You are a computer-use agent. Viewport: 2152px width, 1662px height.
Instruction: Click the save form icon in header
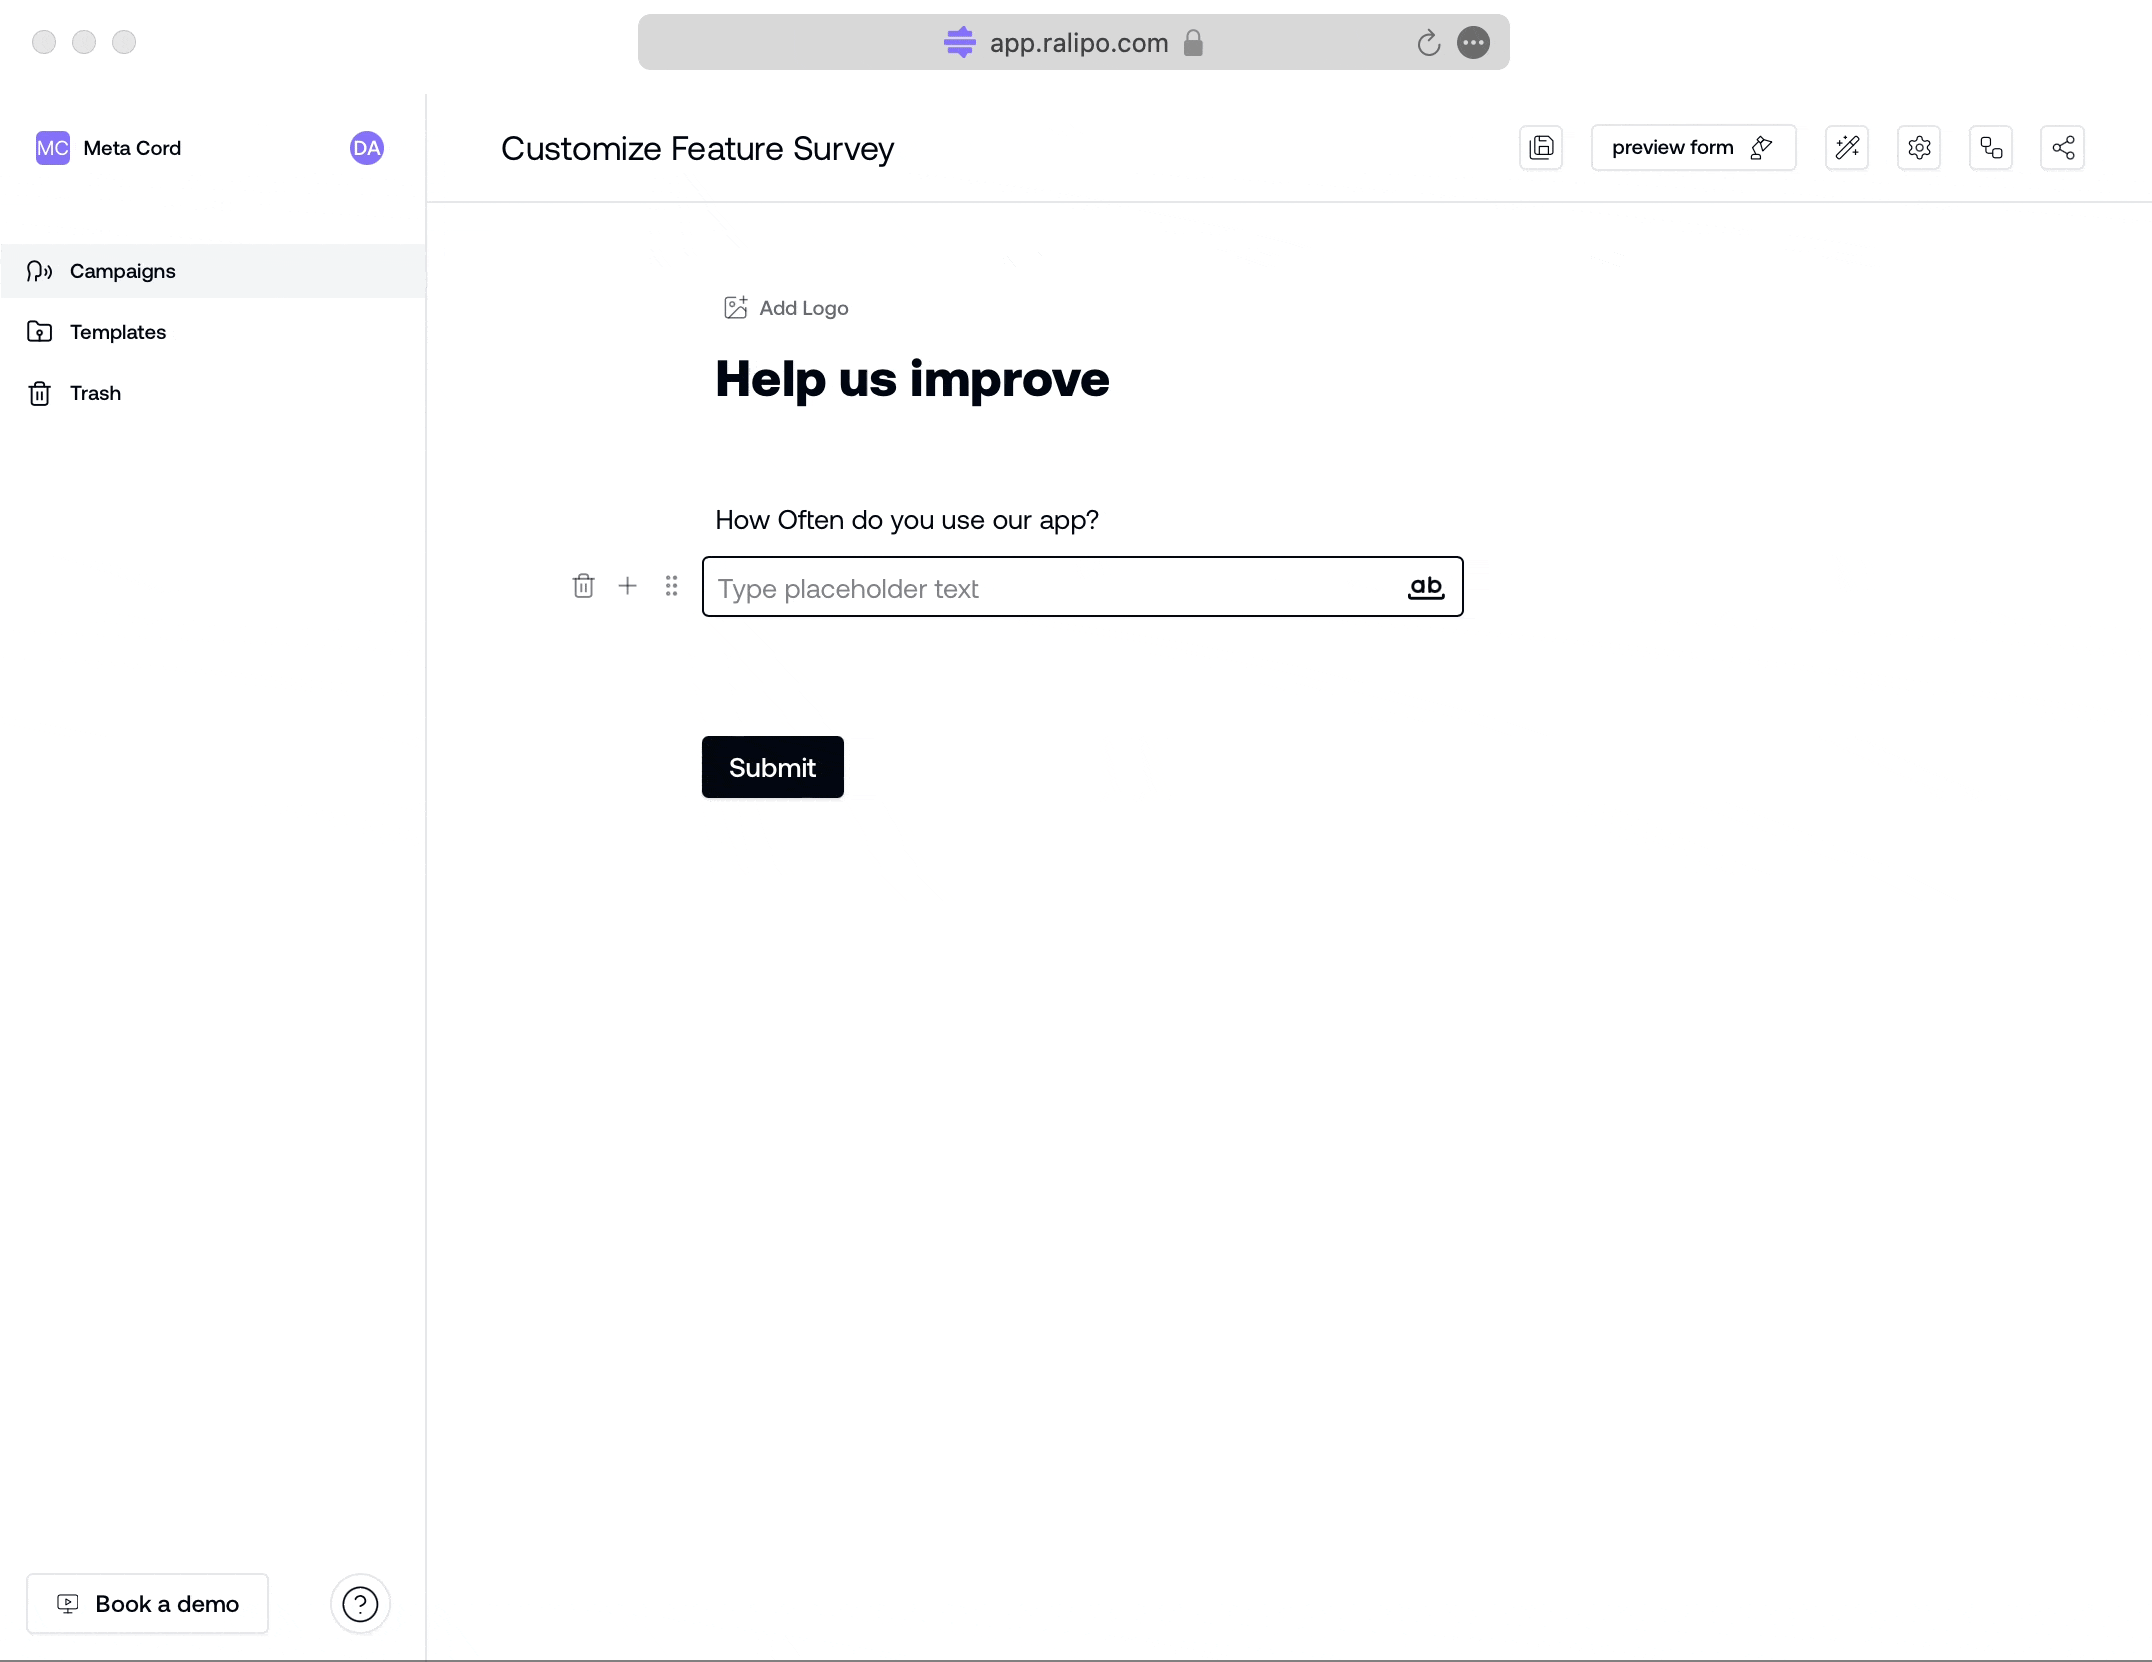[1541, 148]
